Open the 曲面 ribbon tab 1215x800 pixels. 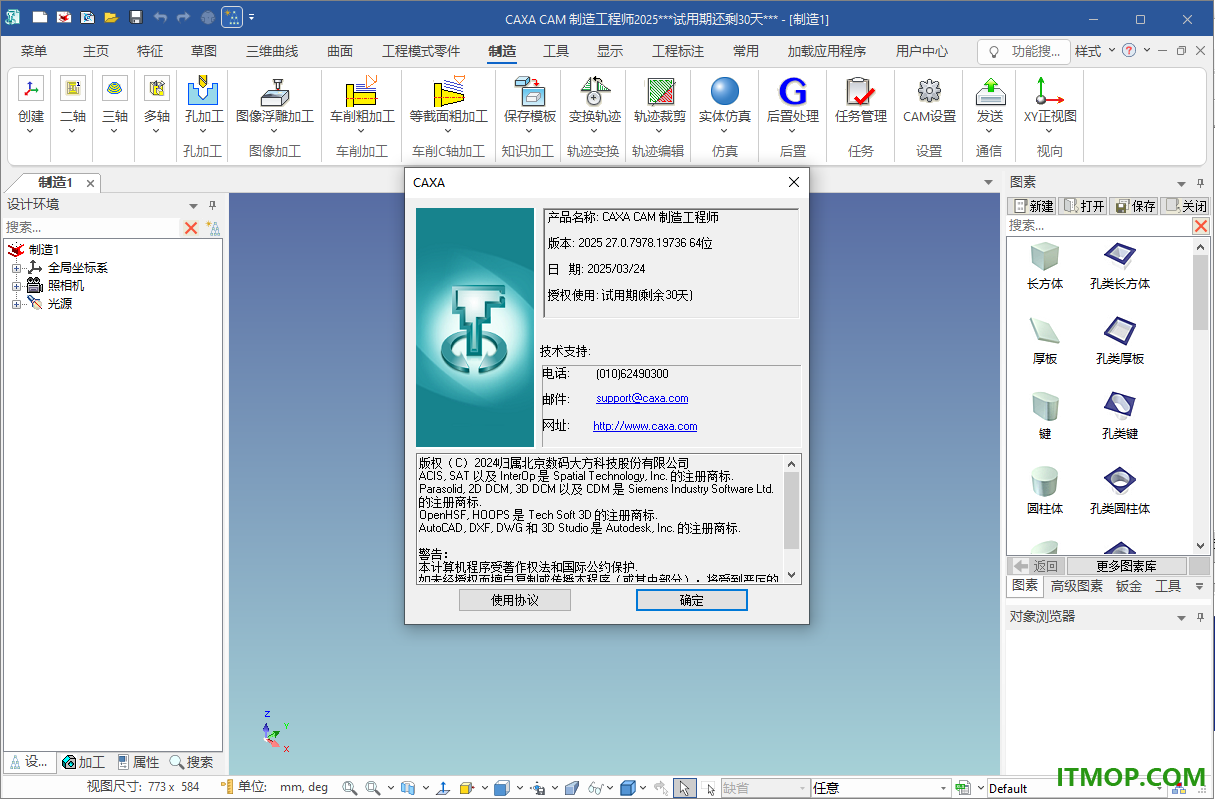(x=340, y=51)
